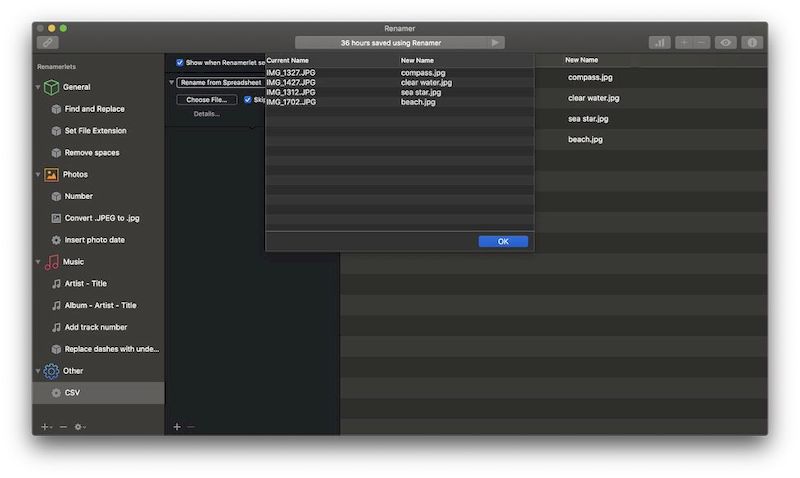Image resolution: width=800 pixels, height=478 pixels.
Task: Open the gear actions menu in sidebar footer
Action: [80, 427]
